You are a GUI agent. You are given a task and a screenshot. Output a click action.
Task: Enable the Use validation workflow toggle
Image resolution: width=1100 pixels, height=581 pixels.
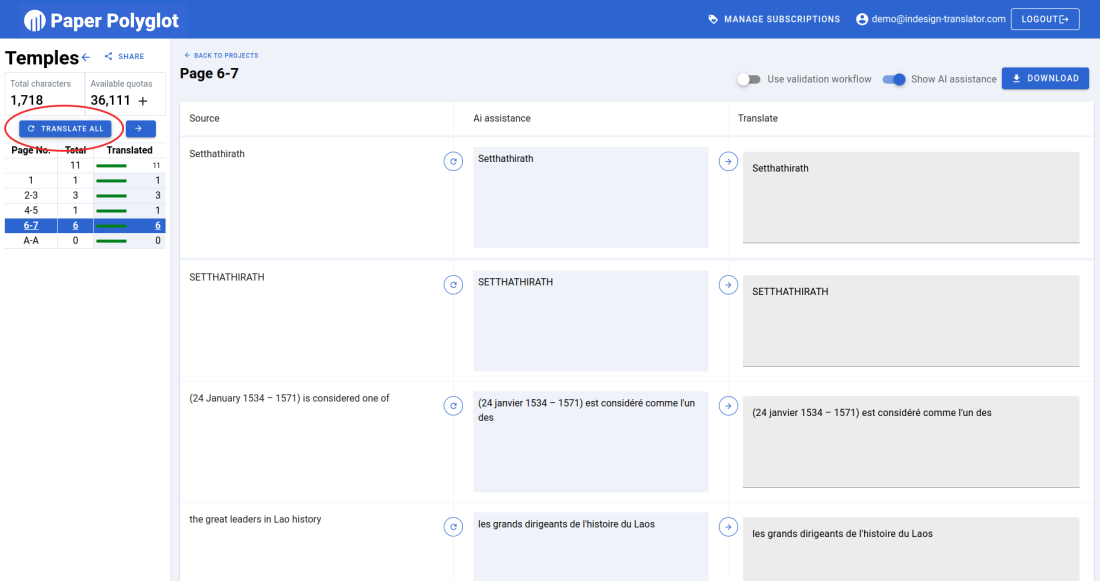click(x=749, y=79)
